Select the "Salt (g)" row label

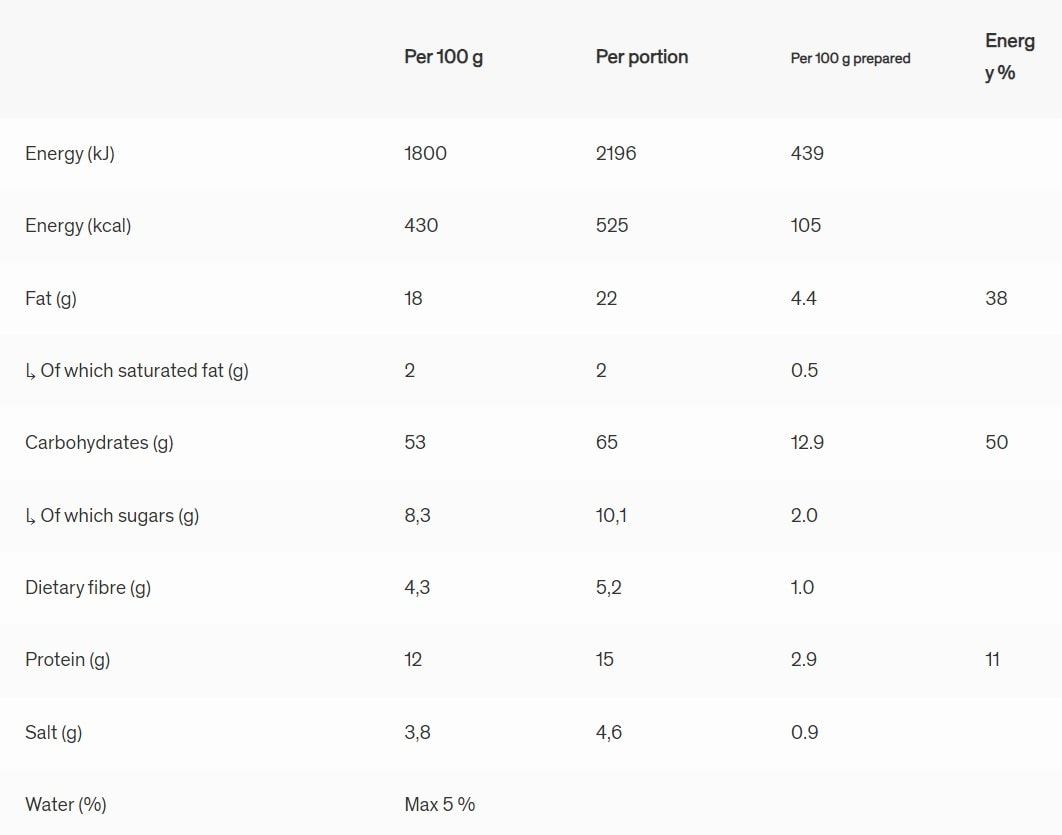click(x=54, y=733)
